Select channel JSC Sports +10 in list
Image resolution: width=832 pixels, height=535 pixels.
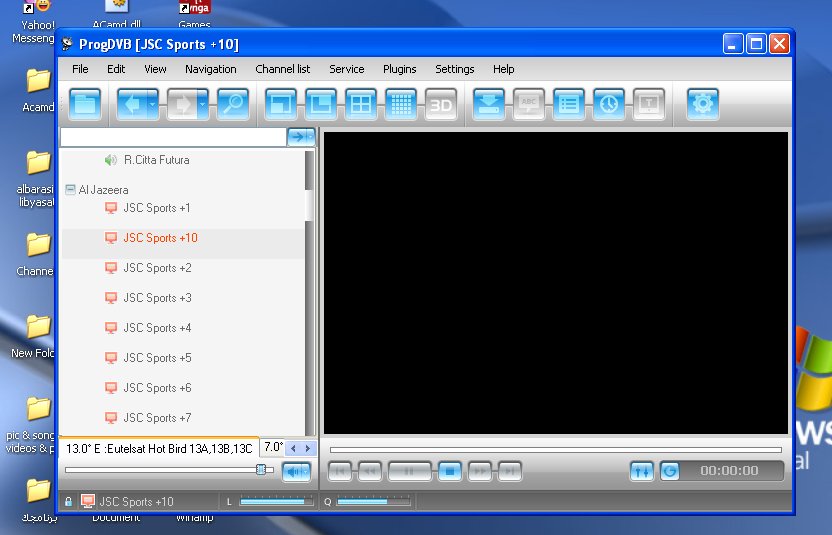160,238
